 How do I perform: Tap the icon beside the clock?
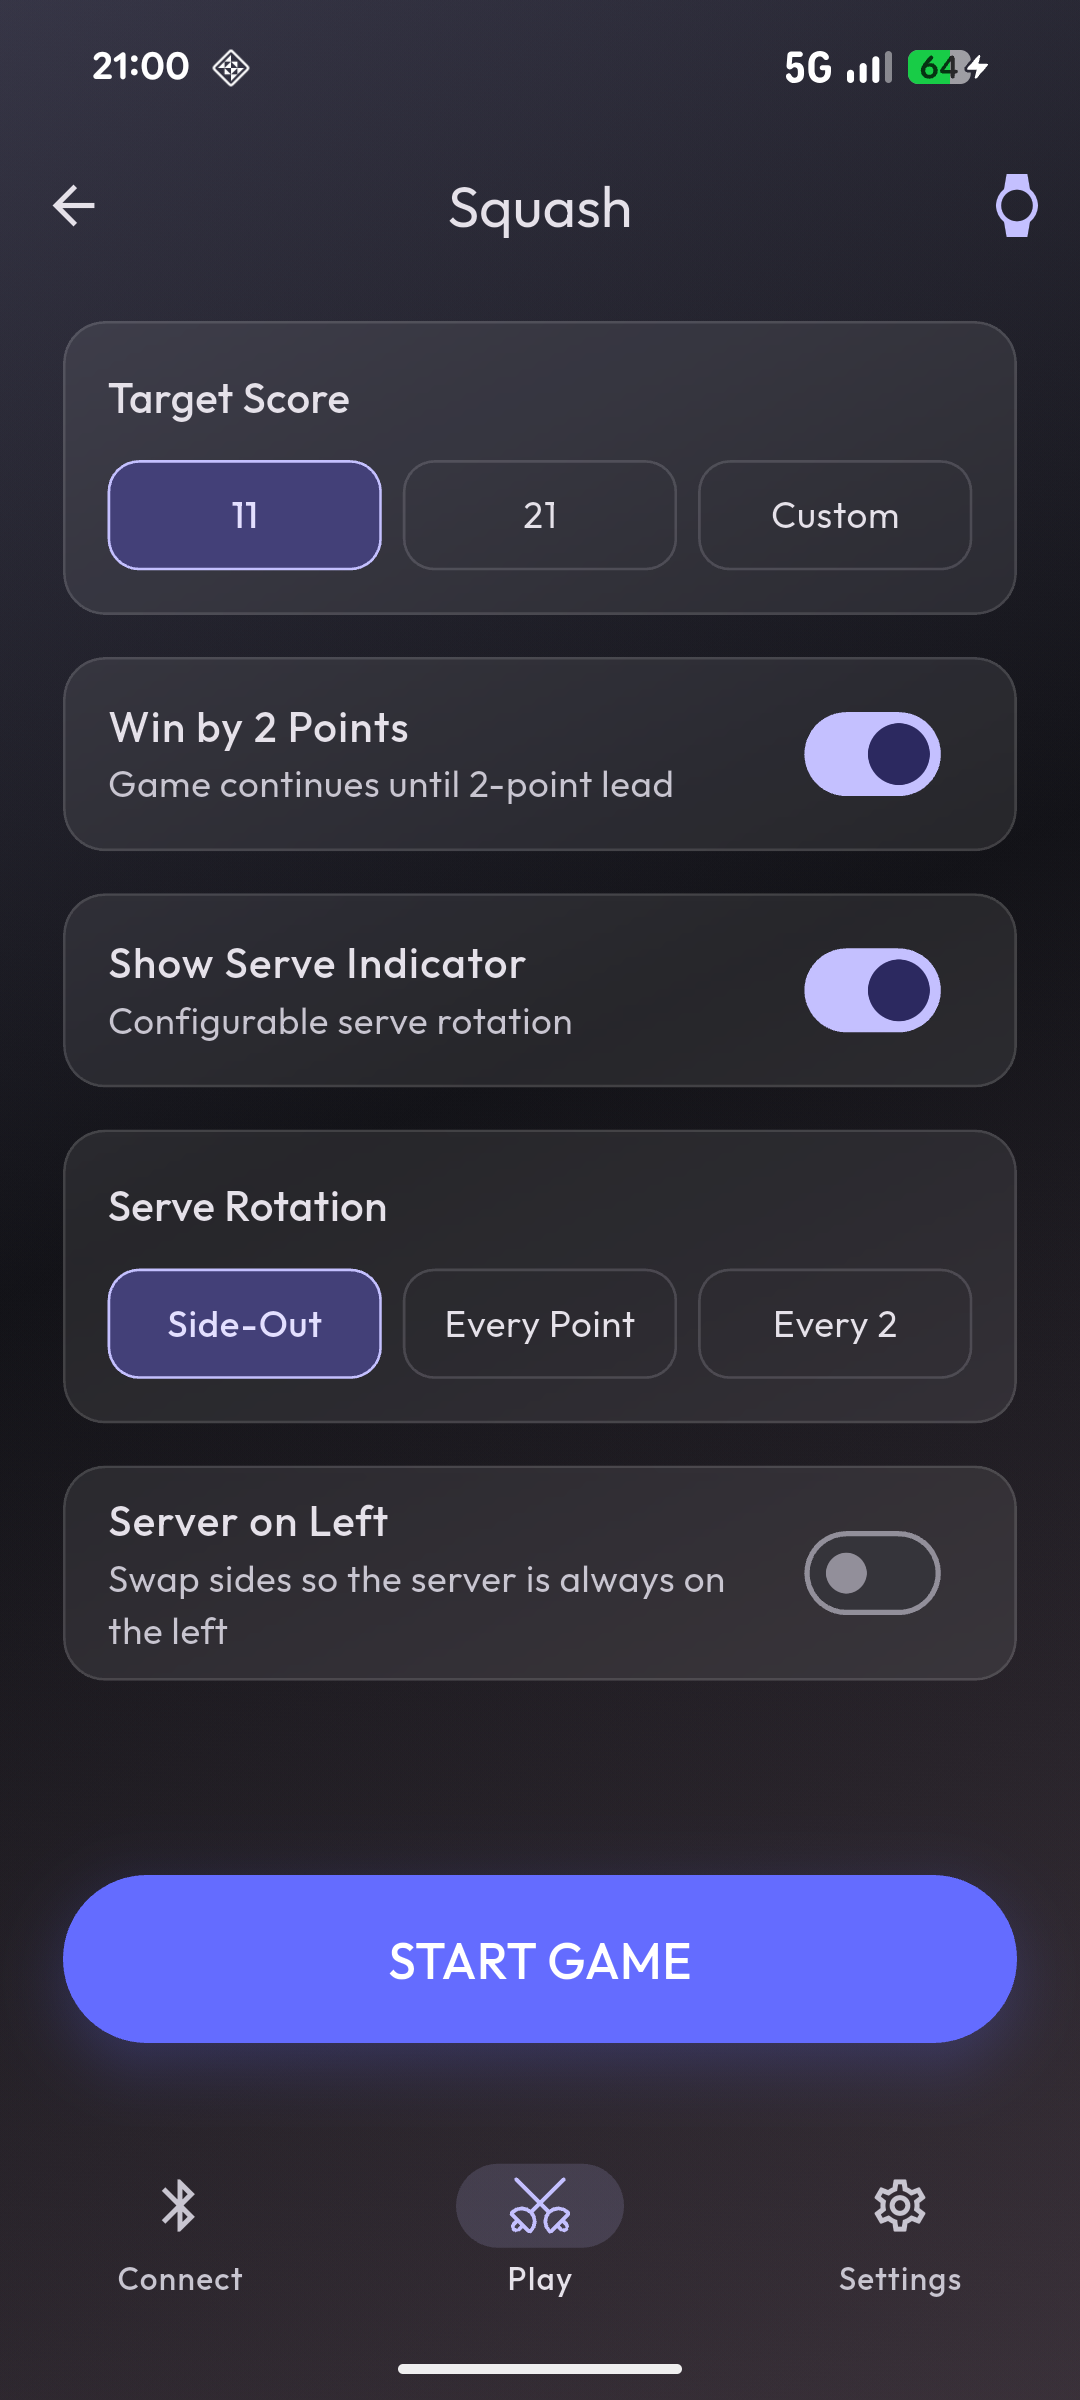coord(231,67)
